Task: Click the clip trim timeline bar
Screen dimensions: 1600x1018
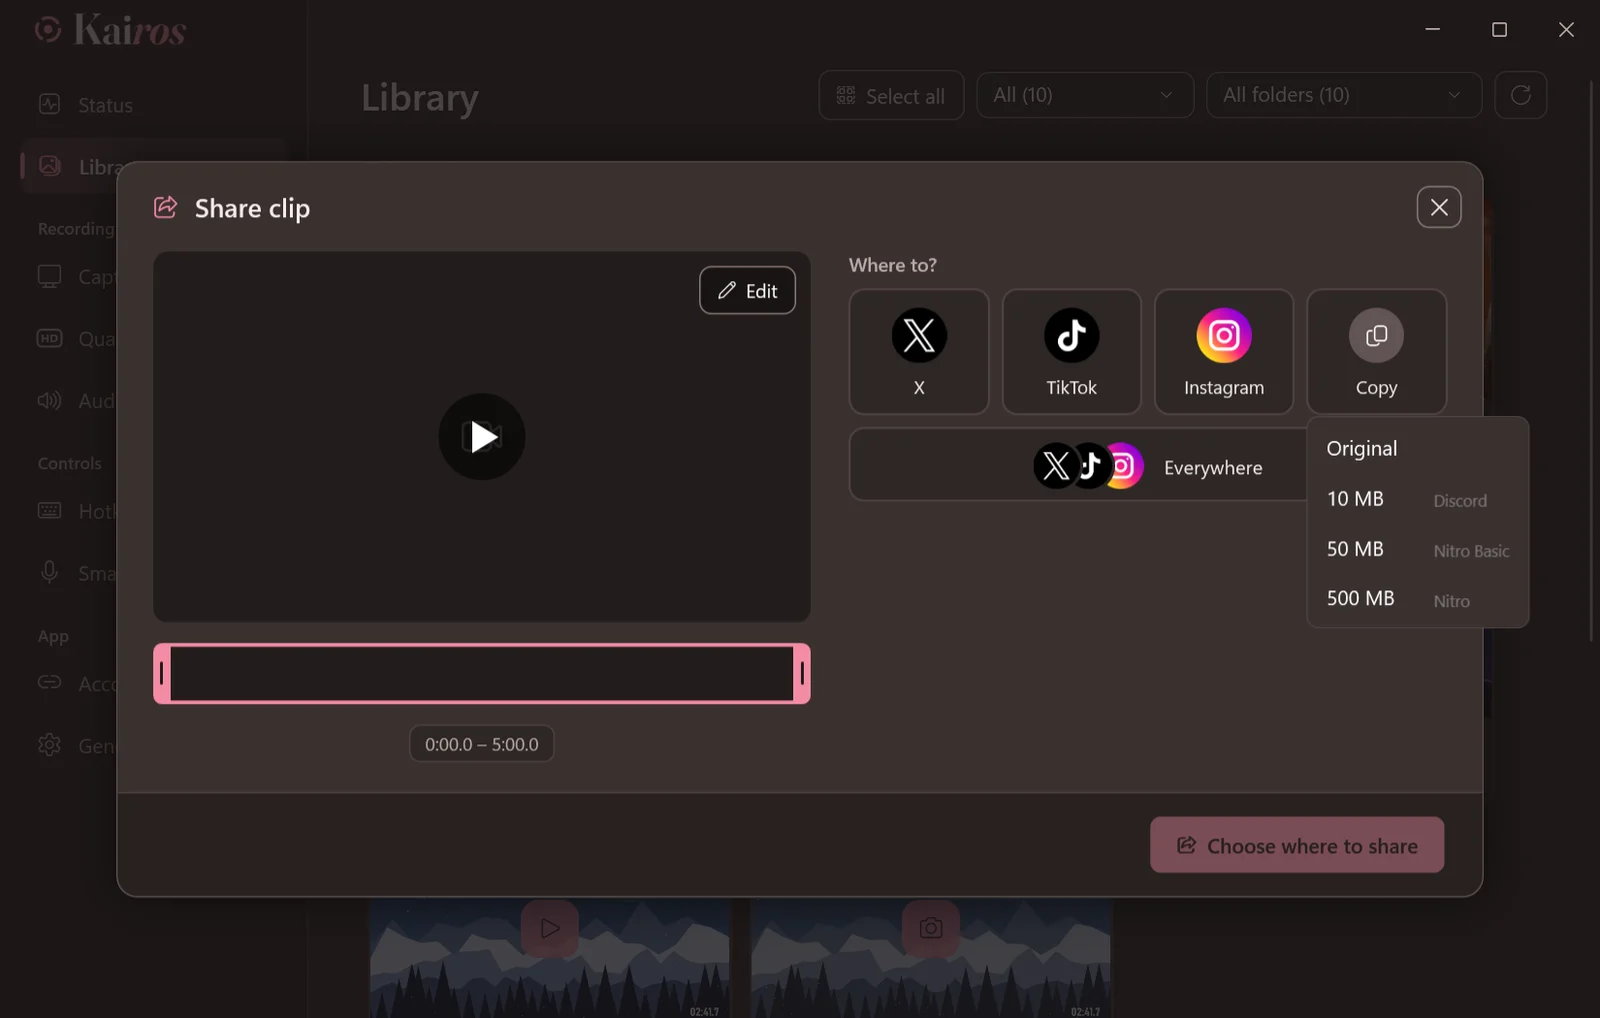Action: point(482,673)
